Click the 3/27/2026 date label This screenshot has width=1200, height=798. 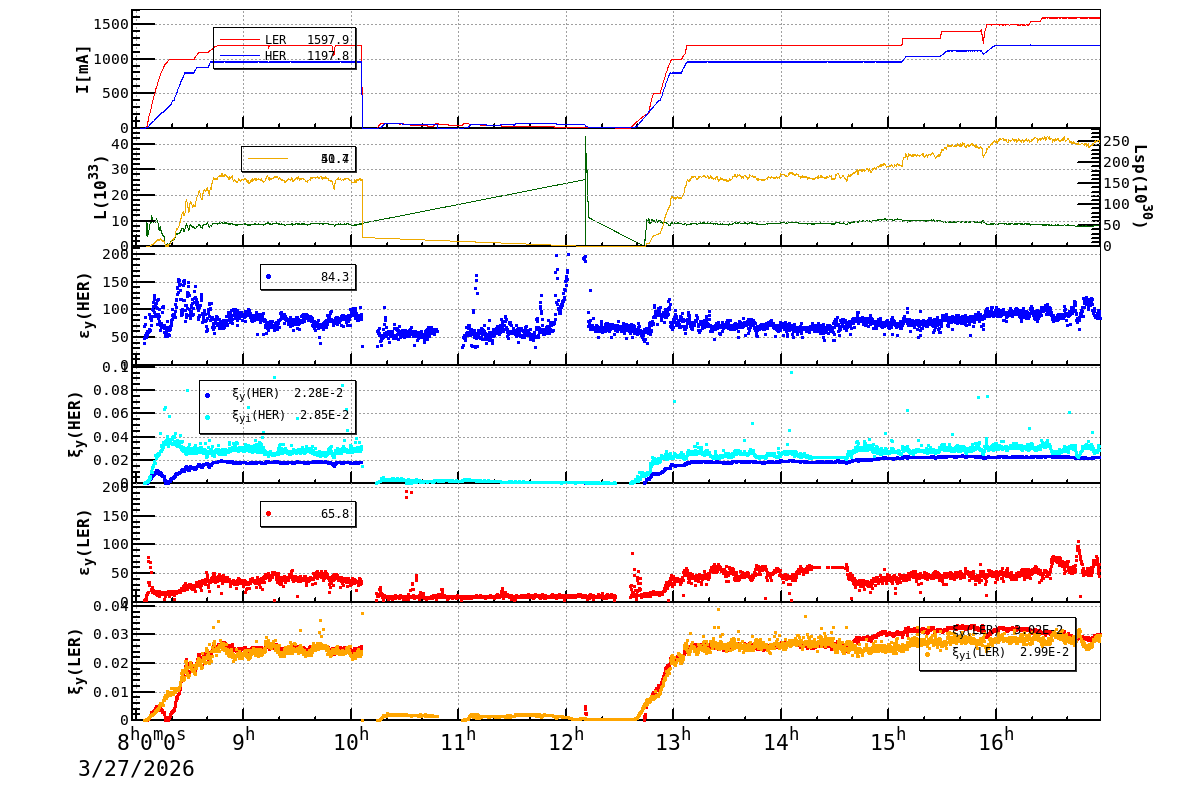[136, 769]
